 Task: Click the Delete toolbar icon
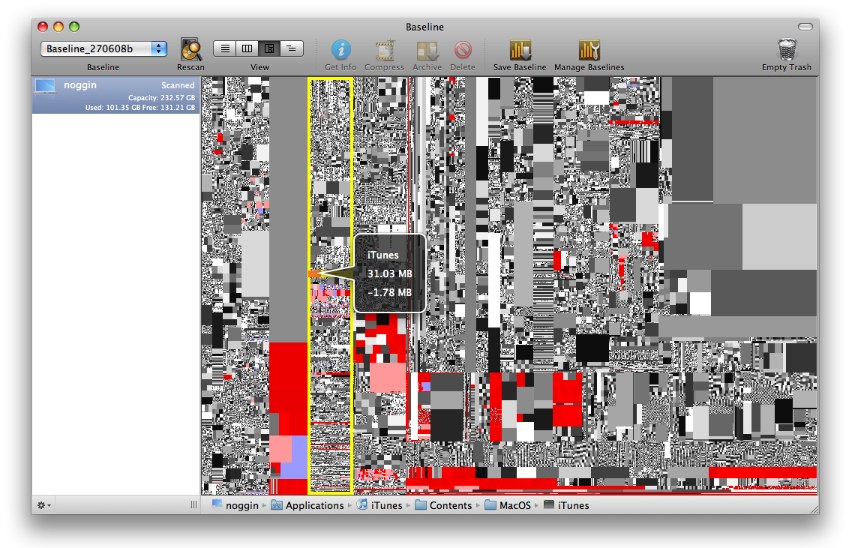pyautogui.click(x=462, y=49)
